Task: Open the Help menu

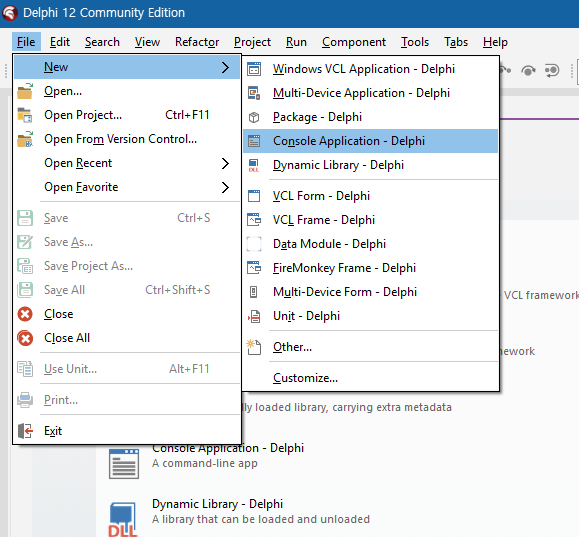Action: tap(495, 42)
